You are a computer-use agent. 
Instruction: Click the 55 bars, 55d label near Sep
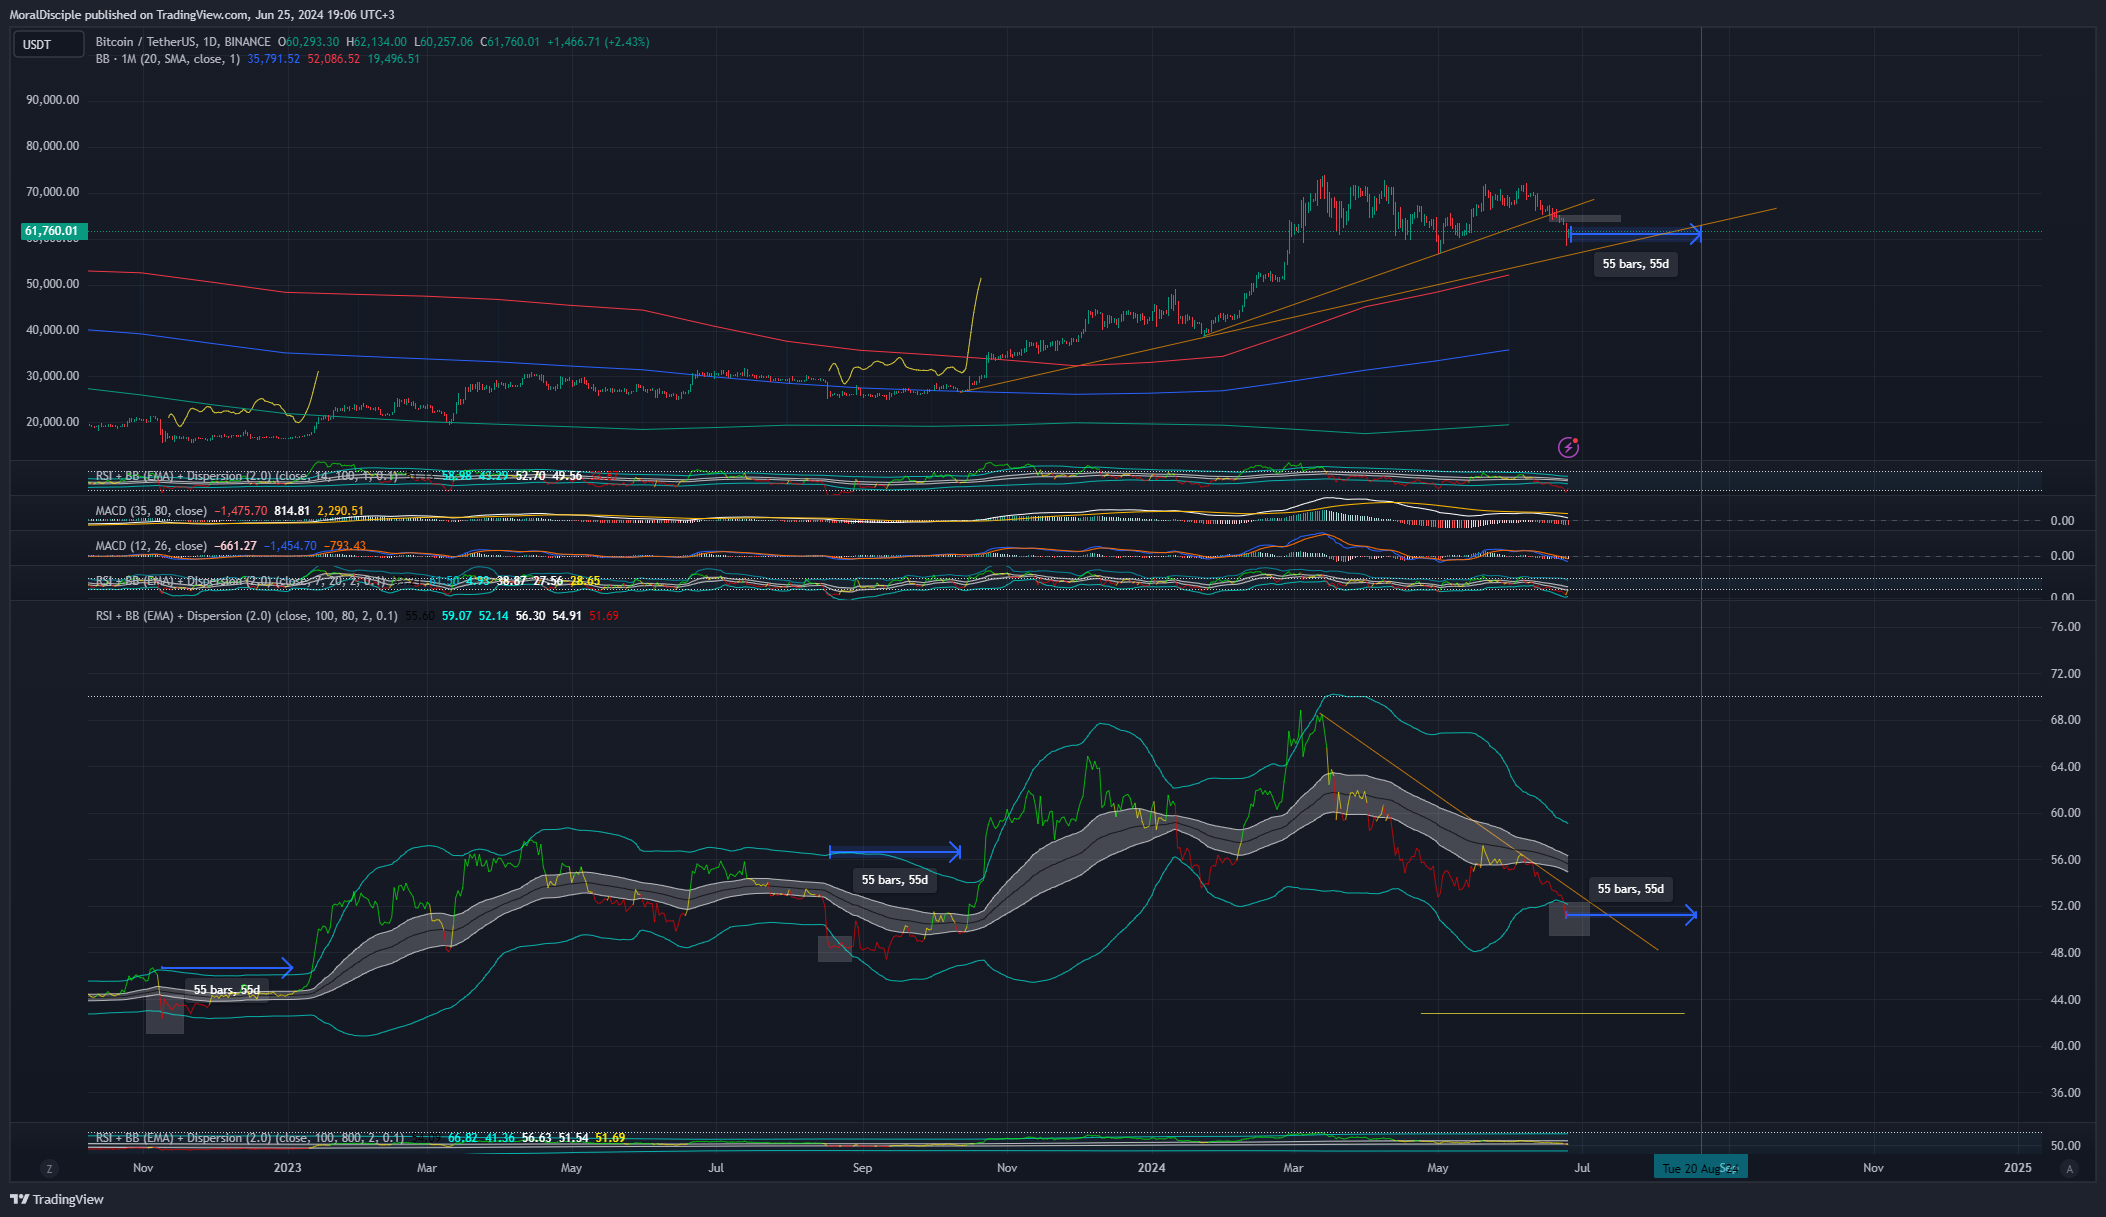(894, 880)
